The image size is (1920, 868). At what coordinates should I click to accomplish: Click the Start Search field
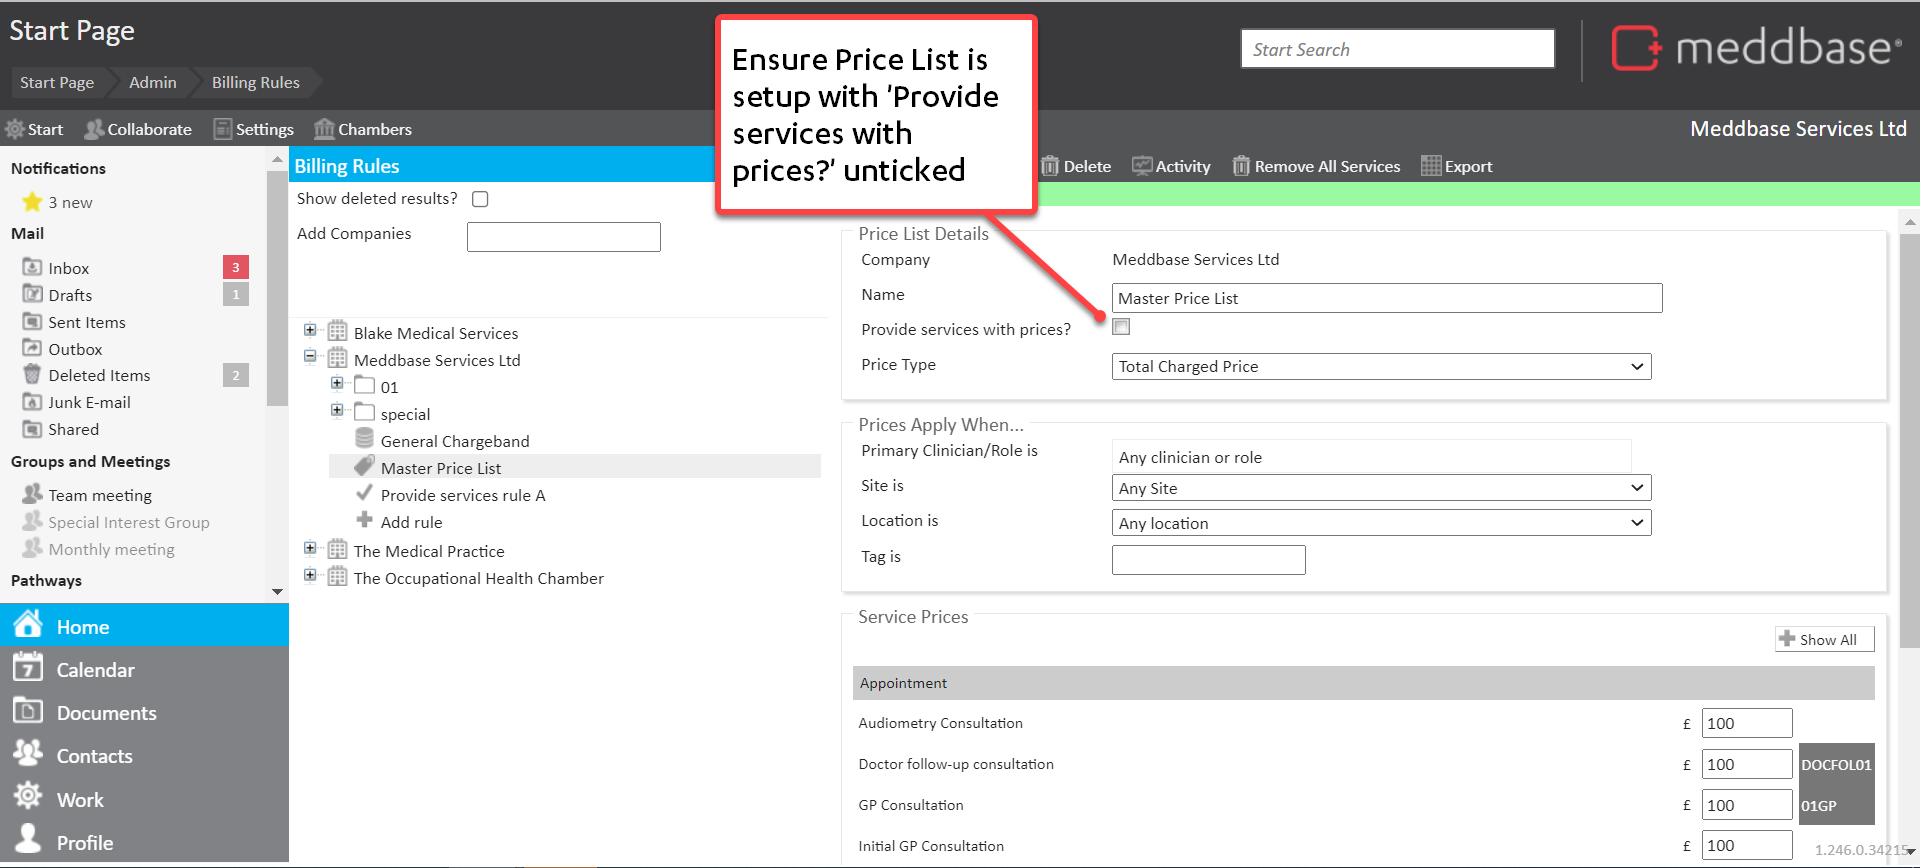click(x=1397, y=49)
